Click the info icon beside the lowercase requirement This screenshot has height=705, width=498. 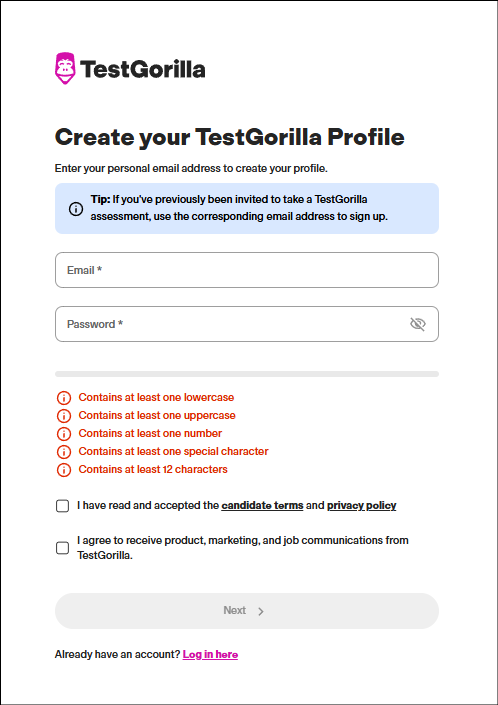tap(64, 398)
